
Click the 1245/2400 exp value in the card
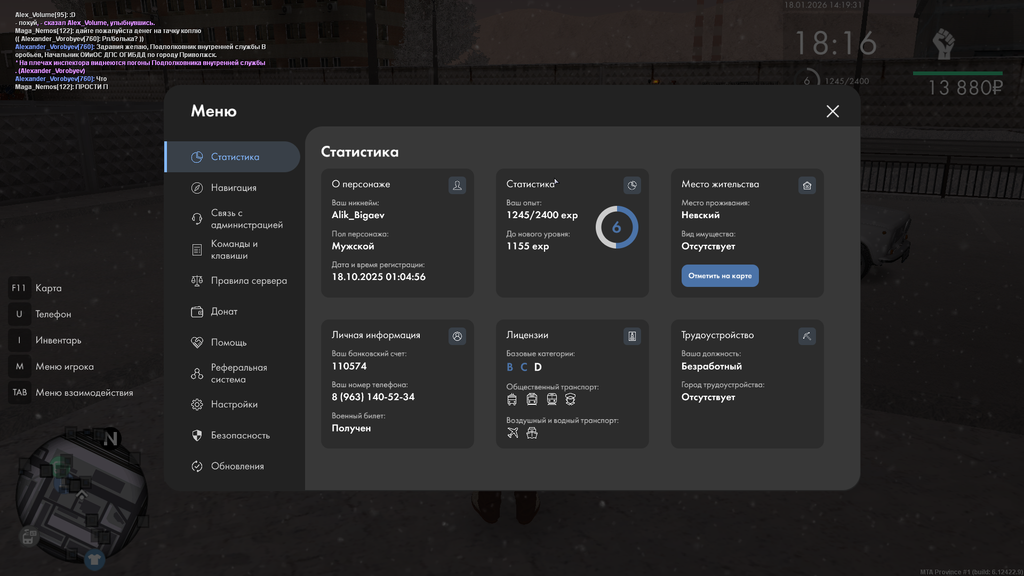click(x=542, y=215)
